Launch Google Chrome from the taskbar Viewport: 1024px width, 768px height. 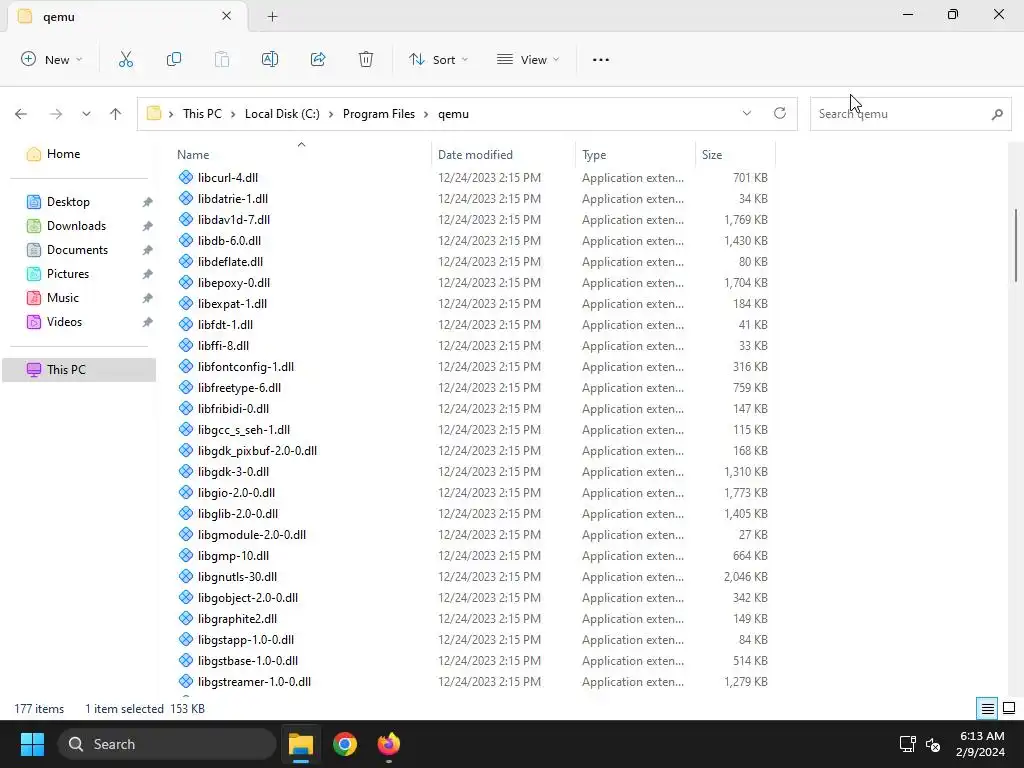345,744
